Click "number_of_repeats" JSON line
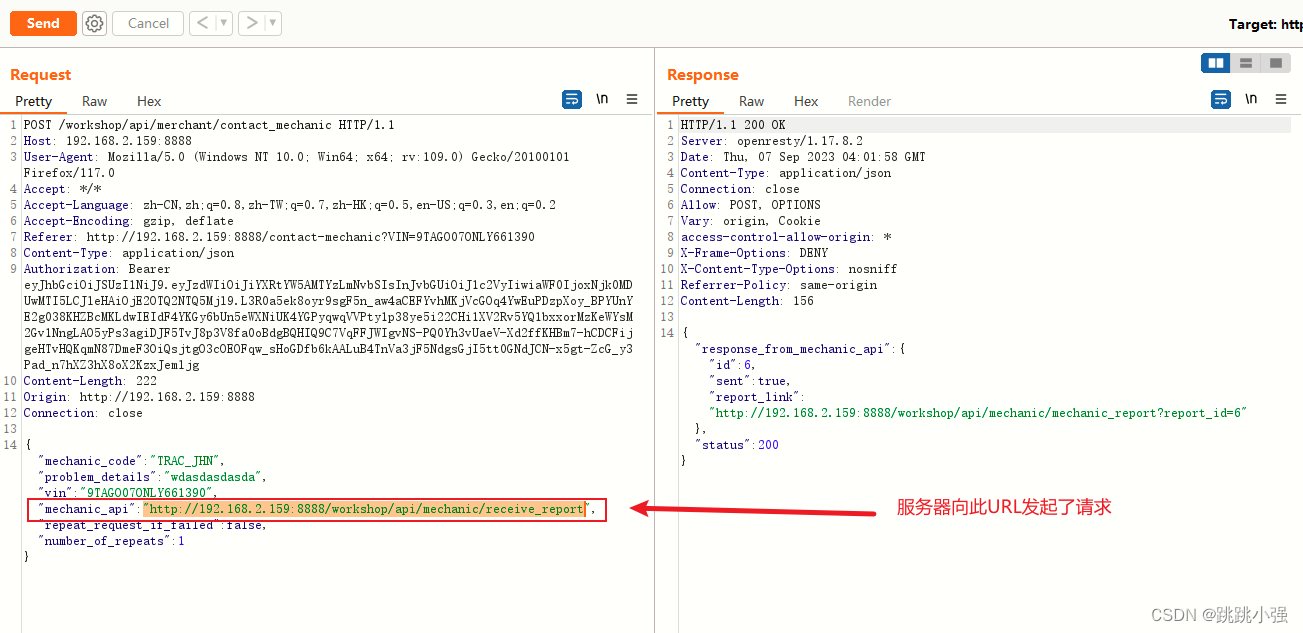1303x633 pixels. (111, 541)
